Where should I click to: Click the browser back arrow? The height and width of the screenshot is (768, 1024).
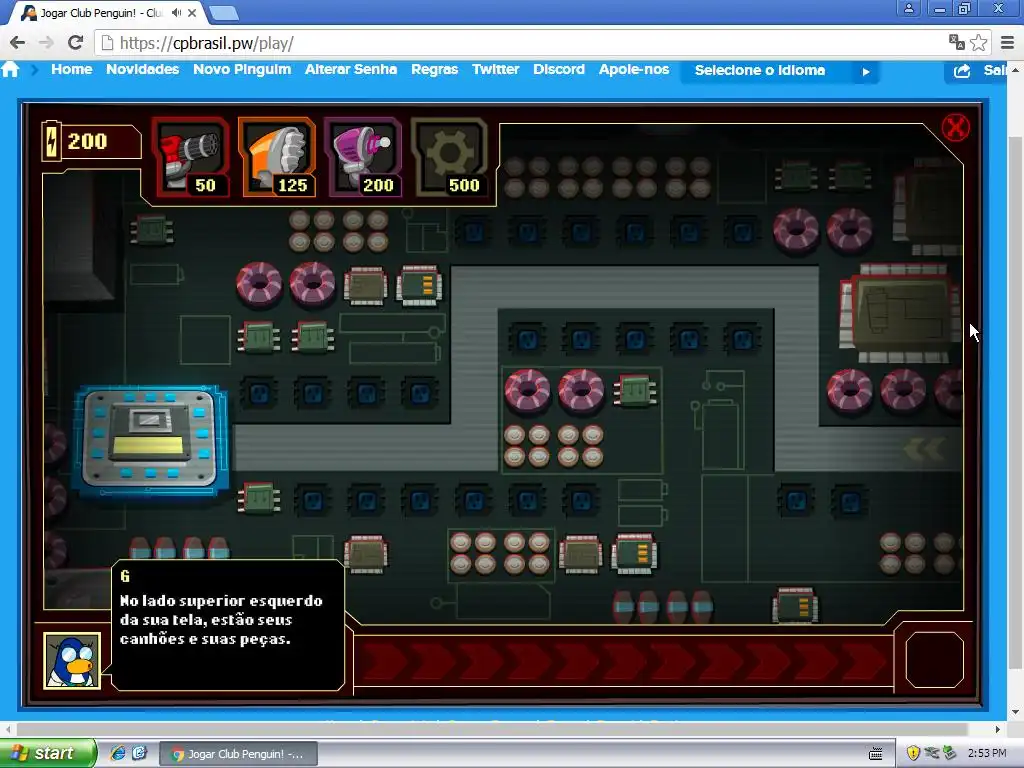tap(18, 43)
